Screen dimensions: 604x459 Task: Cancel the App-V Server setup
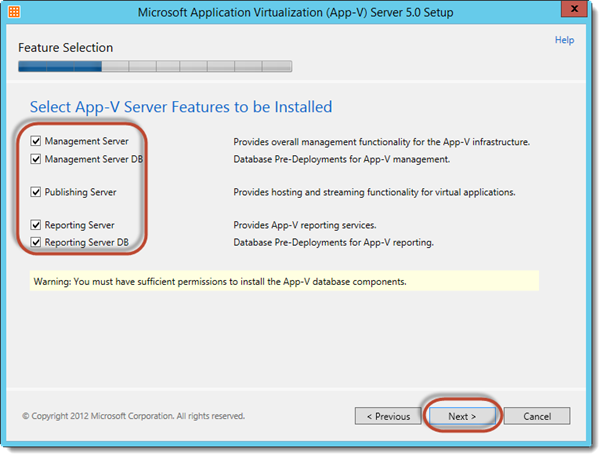(x=537, y=416)
